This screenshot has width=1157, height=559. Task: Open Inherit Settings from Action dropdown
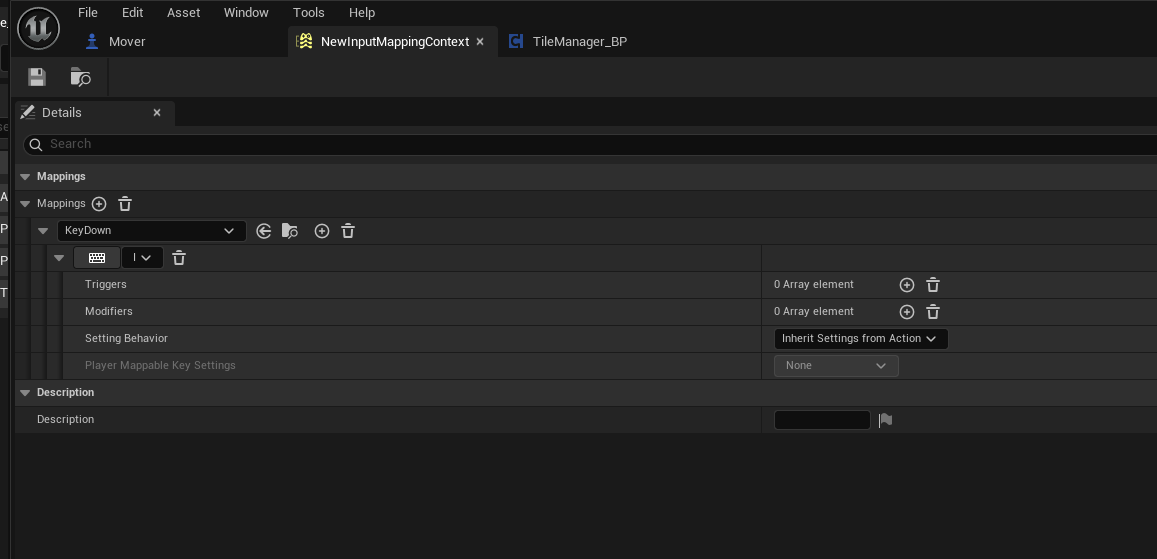[860, 339]
